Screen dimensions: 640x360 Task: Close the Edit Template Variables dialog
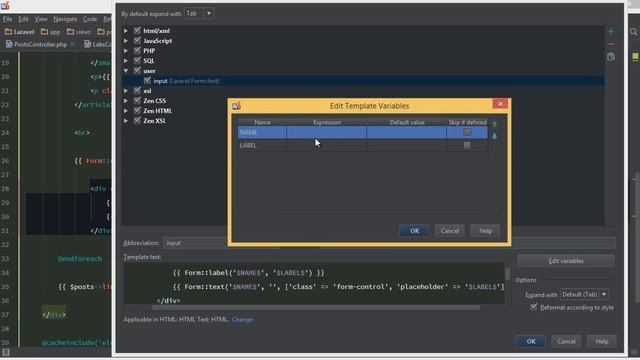tap(500, 104)
